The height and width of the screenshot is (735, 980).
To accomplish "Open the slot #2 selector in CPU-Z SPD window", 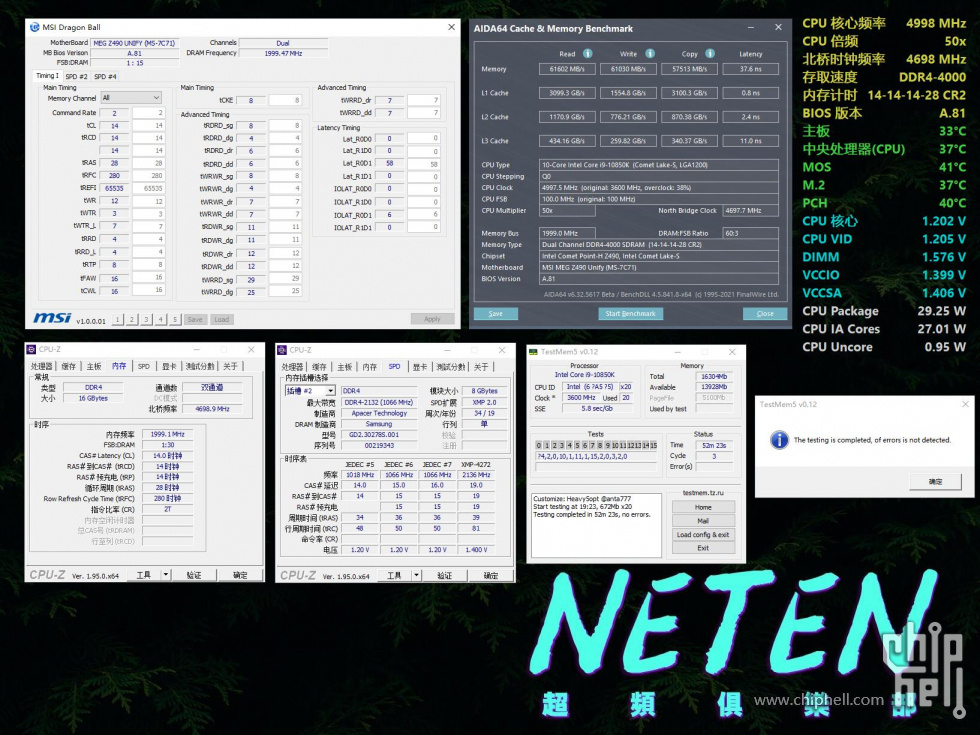I will tap(310, 391).
